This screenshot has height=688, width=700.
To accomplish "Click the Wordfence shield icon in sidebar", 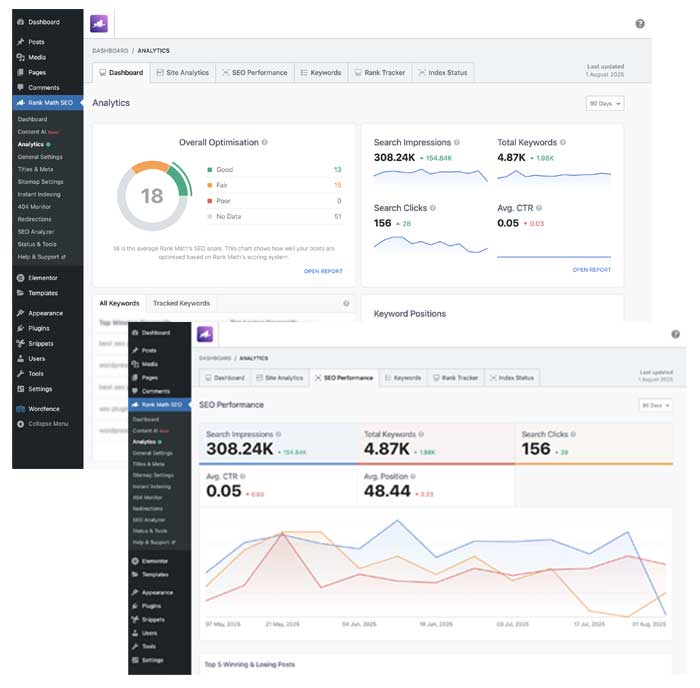I will tap(21, 409).
